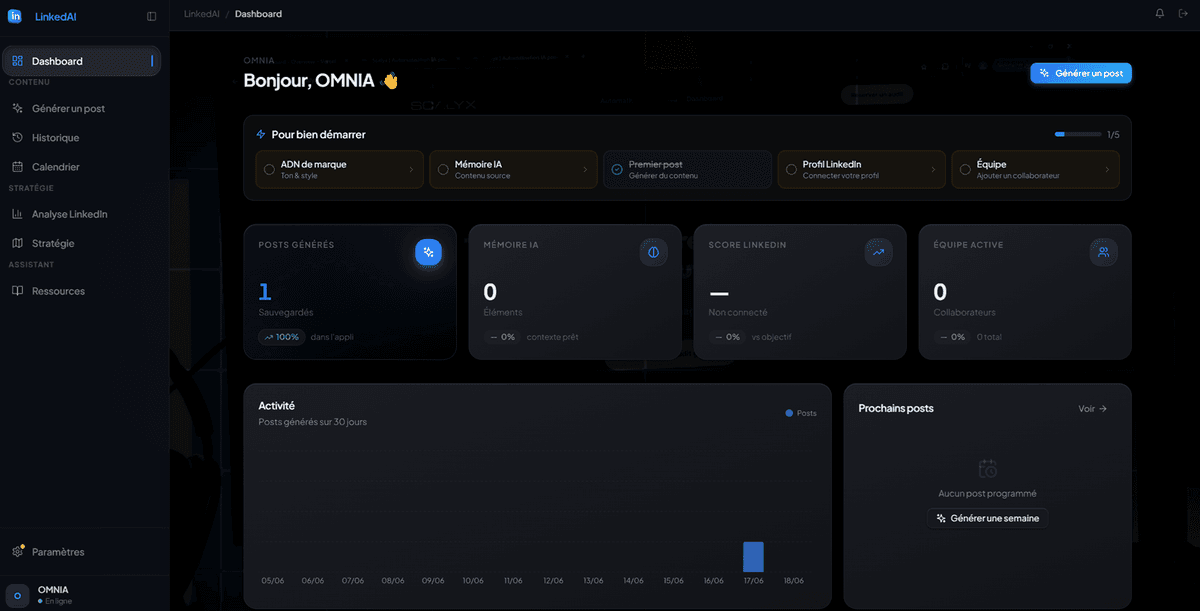
Task: Open the Historique menu item
Action: [81, 137]
